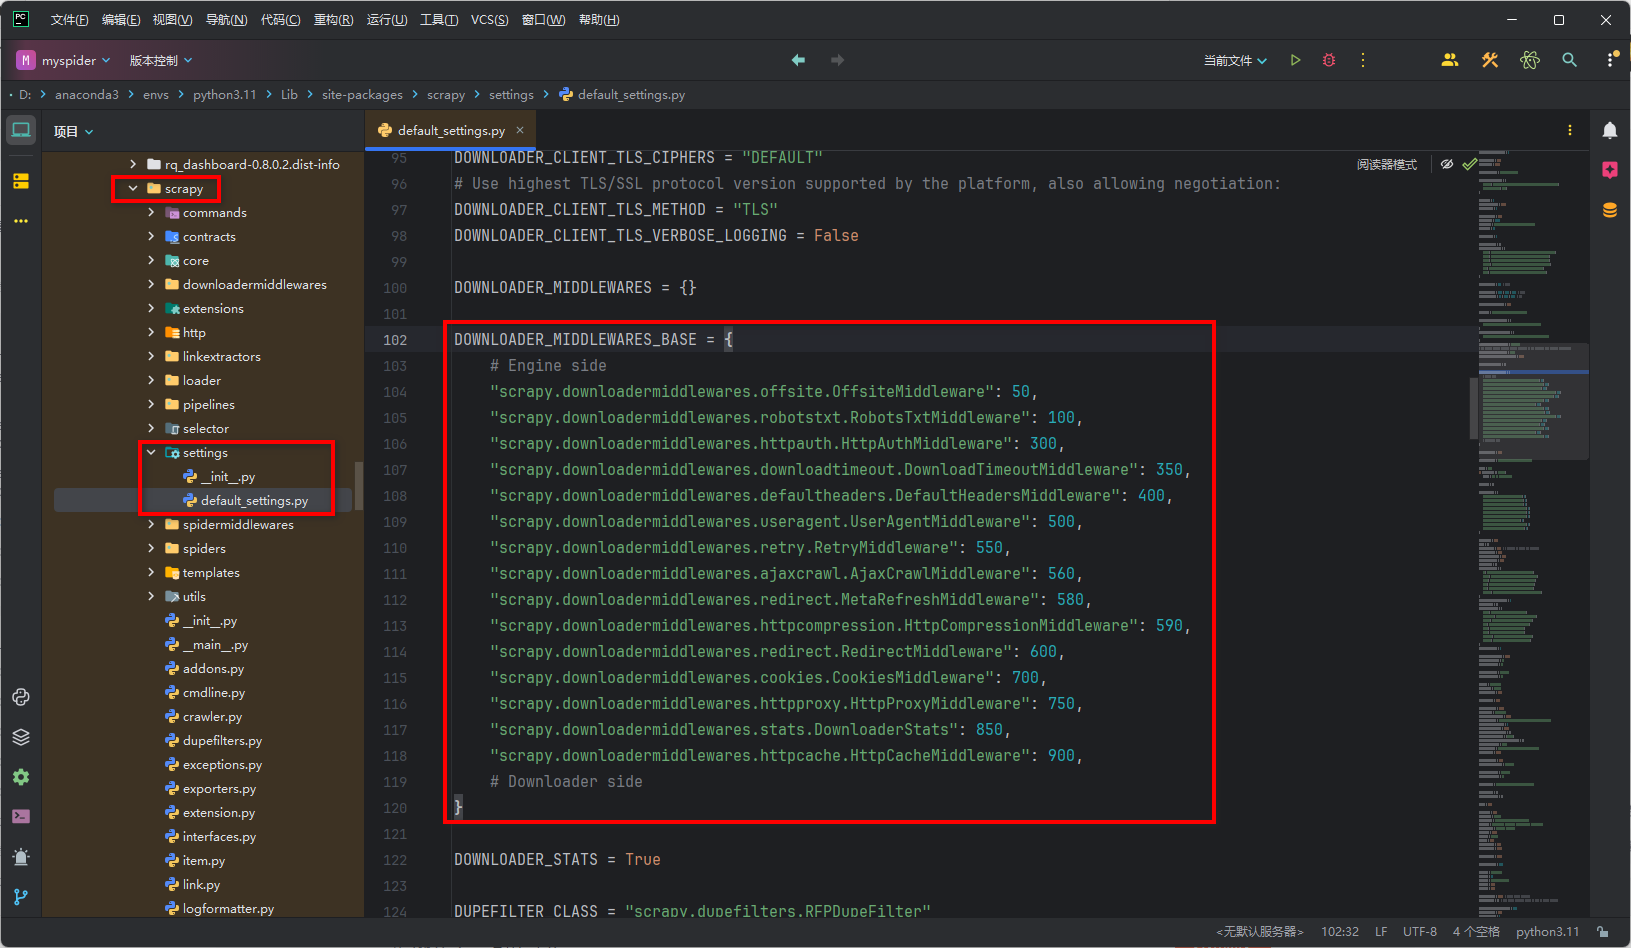The width and height of the screenshot is (1631, 948).
Task: Toggle file writable using the status bar lock
Action: [x=1603, y=931]
